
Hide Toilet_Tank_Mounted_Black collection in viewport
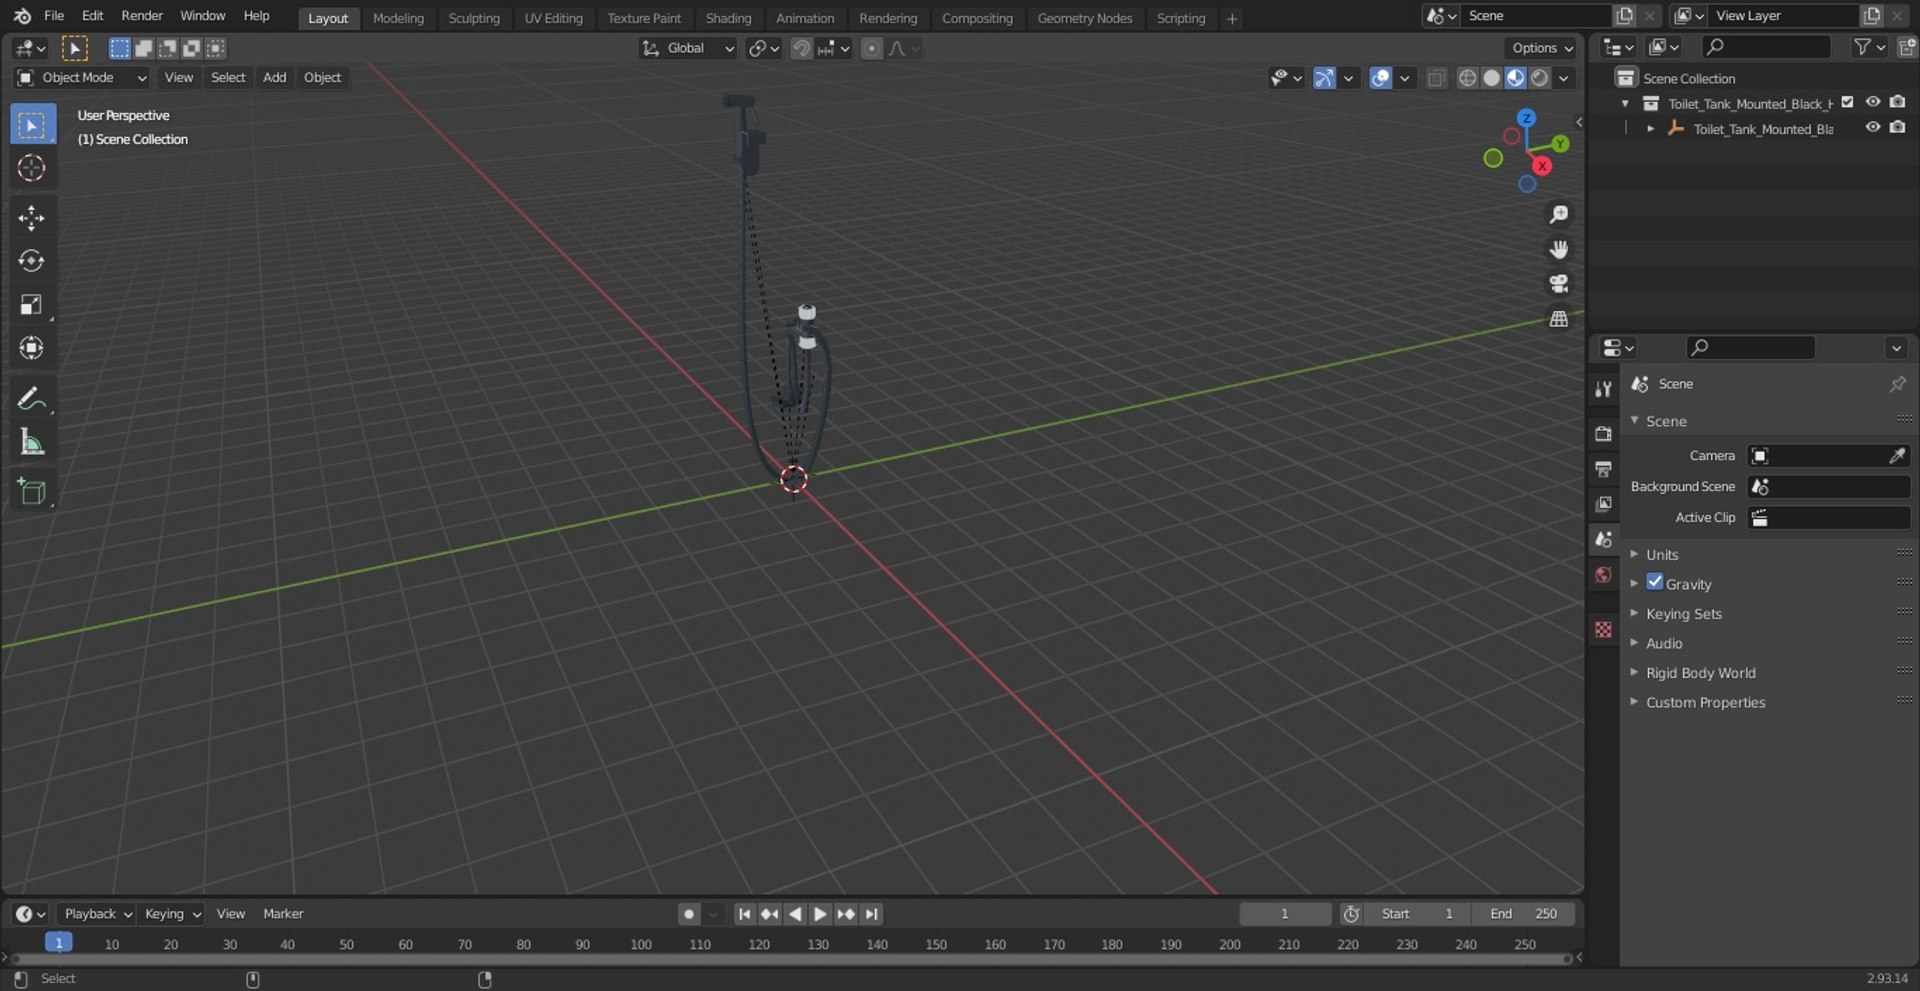(1873, 102)
